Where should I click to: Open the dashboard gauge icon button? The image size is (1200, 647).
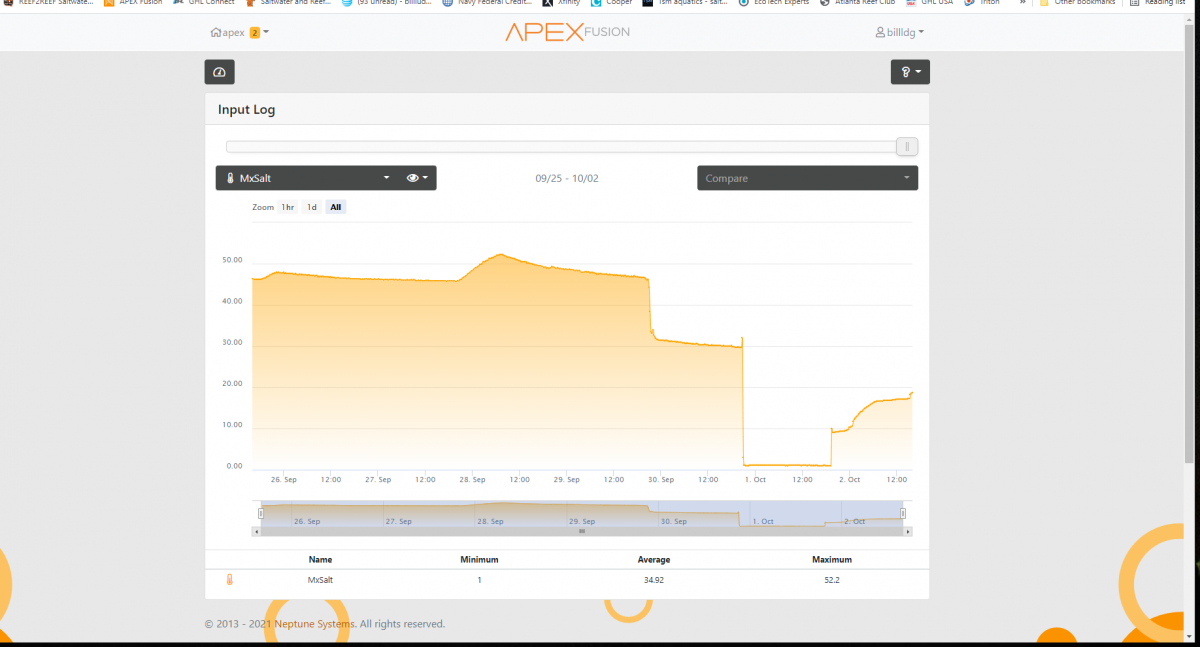[x=220, y=72]
